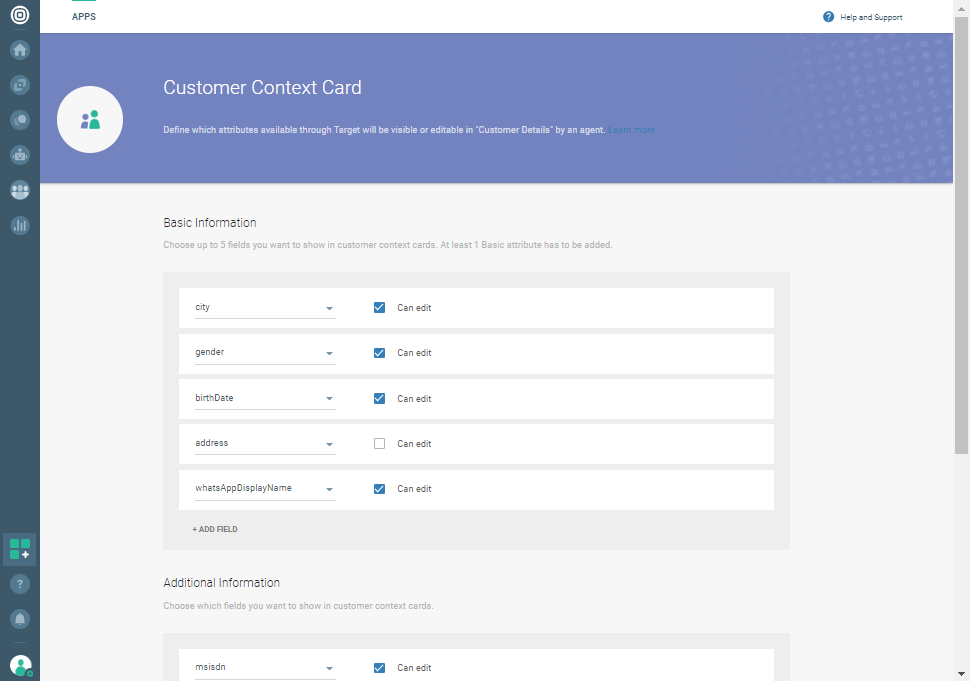Disable Can edit for birthDate field

(379, 398)
